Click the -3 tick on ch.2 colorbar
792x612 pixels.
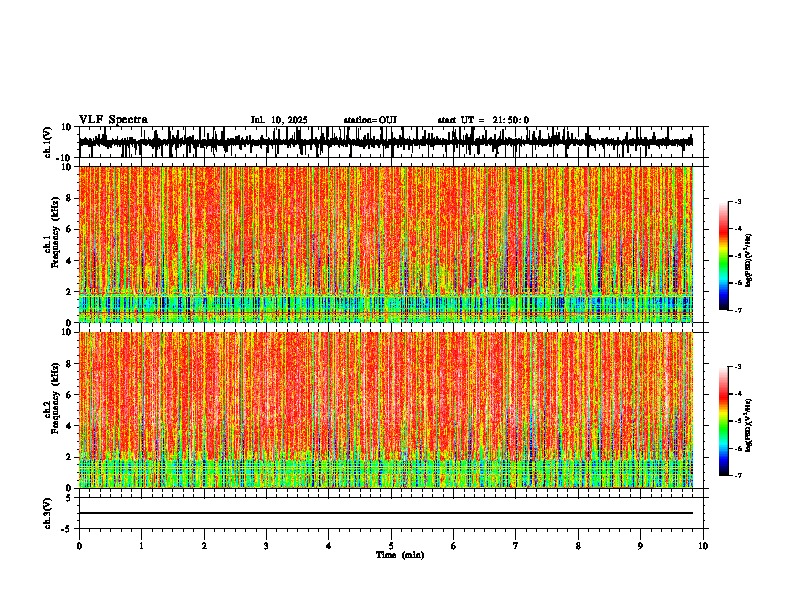point(738,367)
